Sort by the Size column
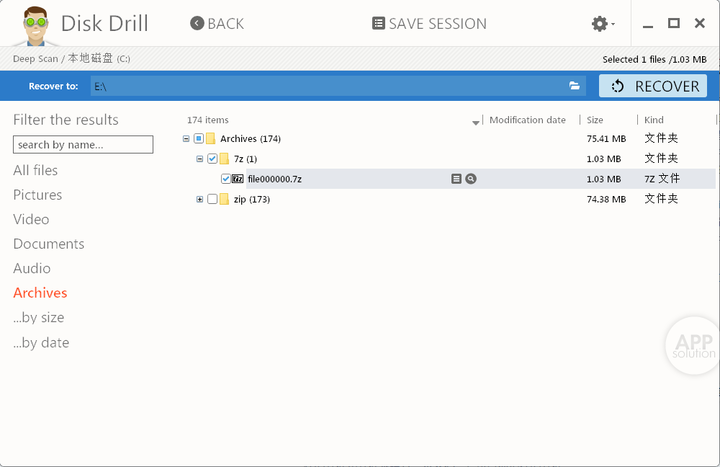720x467 pixels. pos(595,120)
